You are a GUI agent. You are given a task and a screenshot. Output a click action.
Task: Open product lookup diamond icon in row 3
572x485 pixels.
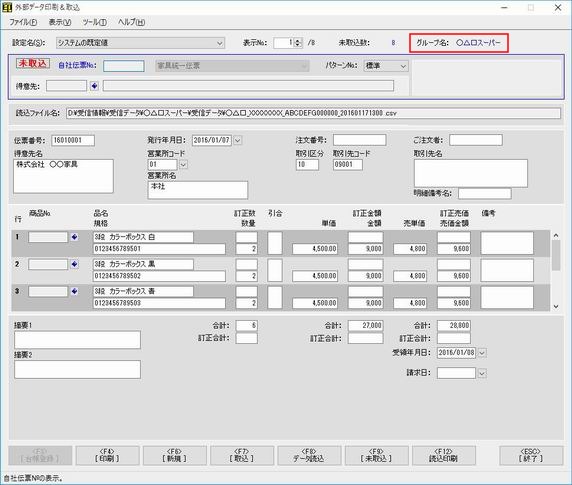point(74,291)
